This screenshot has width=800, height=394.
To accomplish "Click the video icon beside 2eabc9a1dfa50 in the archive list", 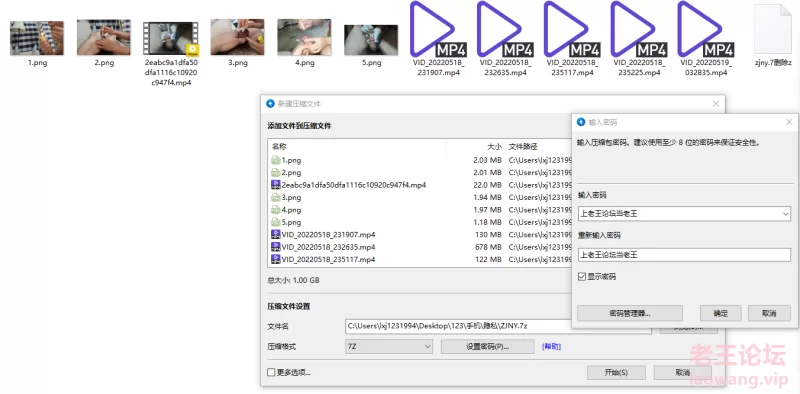I will (276, 185).
